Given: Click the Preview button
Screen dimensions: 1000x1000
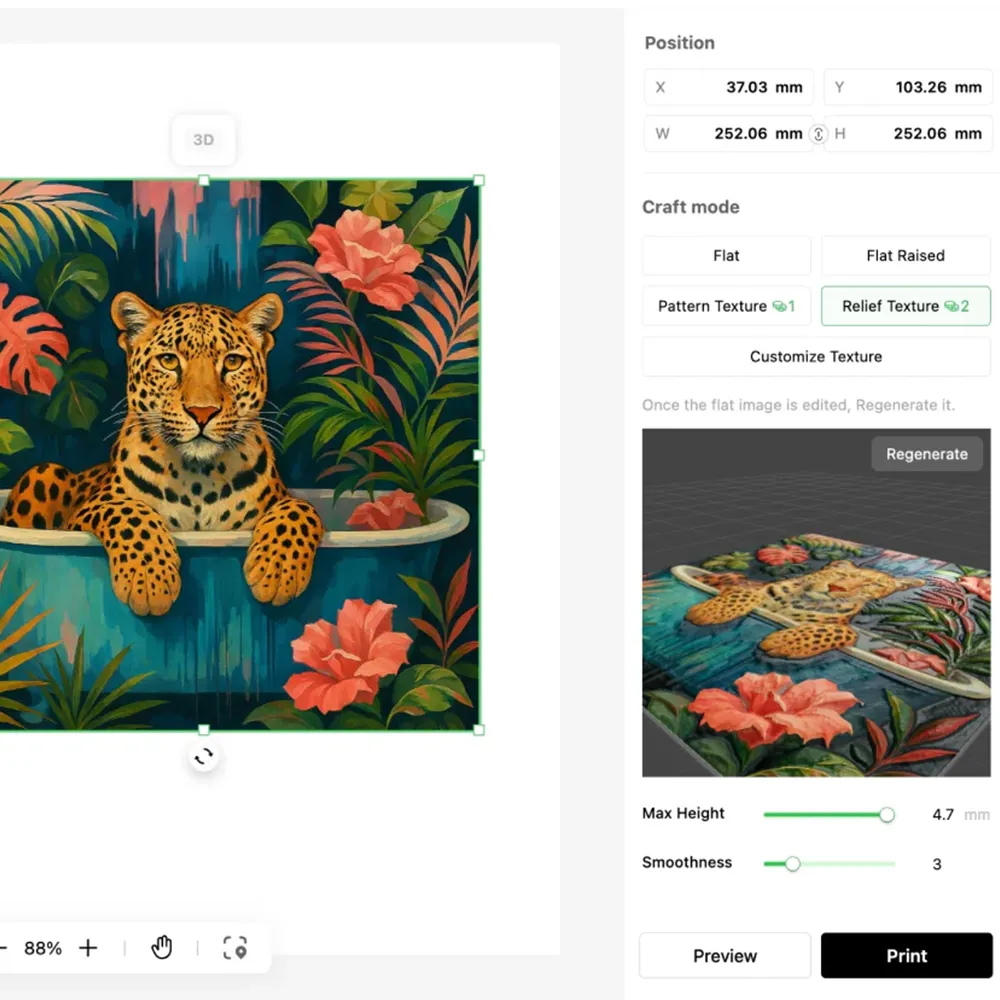Looking at the screenshot, I should [725, 956].
